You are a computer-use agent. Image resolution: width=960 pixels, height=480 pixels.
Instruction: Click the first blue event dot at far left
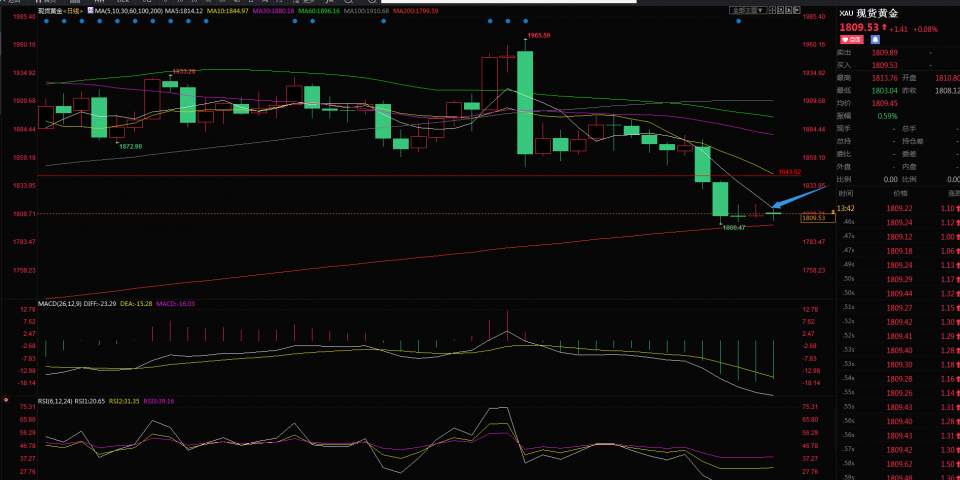tap(47, 21)
